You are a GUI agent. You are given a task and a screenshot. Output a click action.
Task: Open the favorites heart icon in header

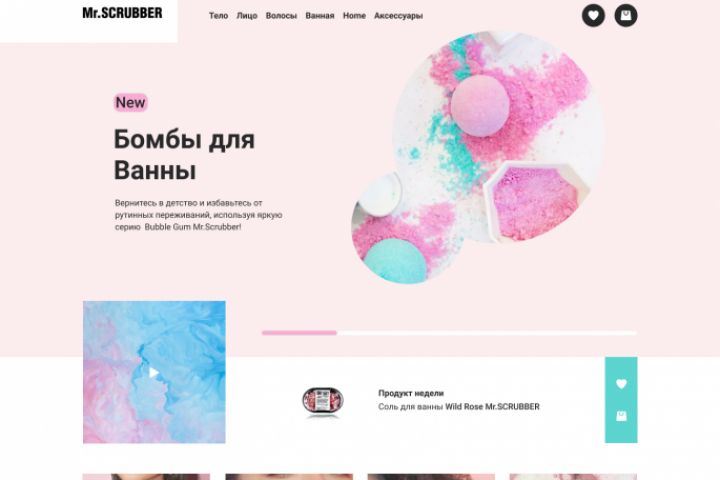(x=593, y=16)
